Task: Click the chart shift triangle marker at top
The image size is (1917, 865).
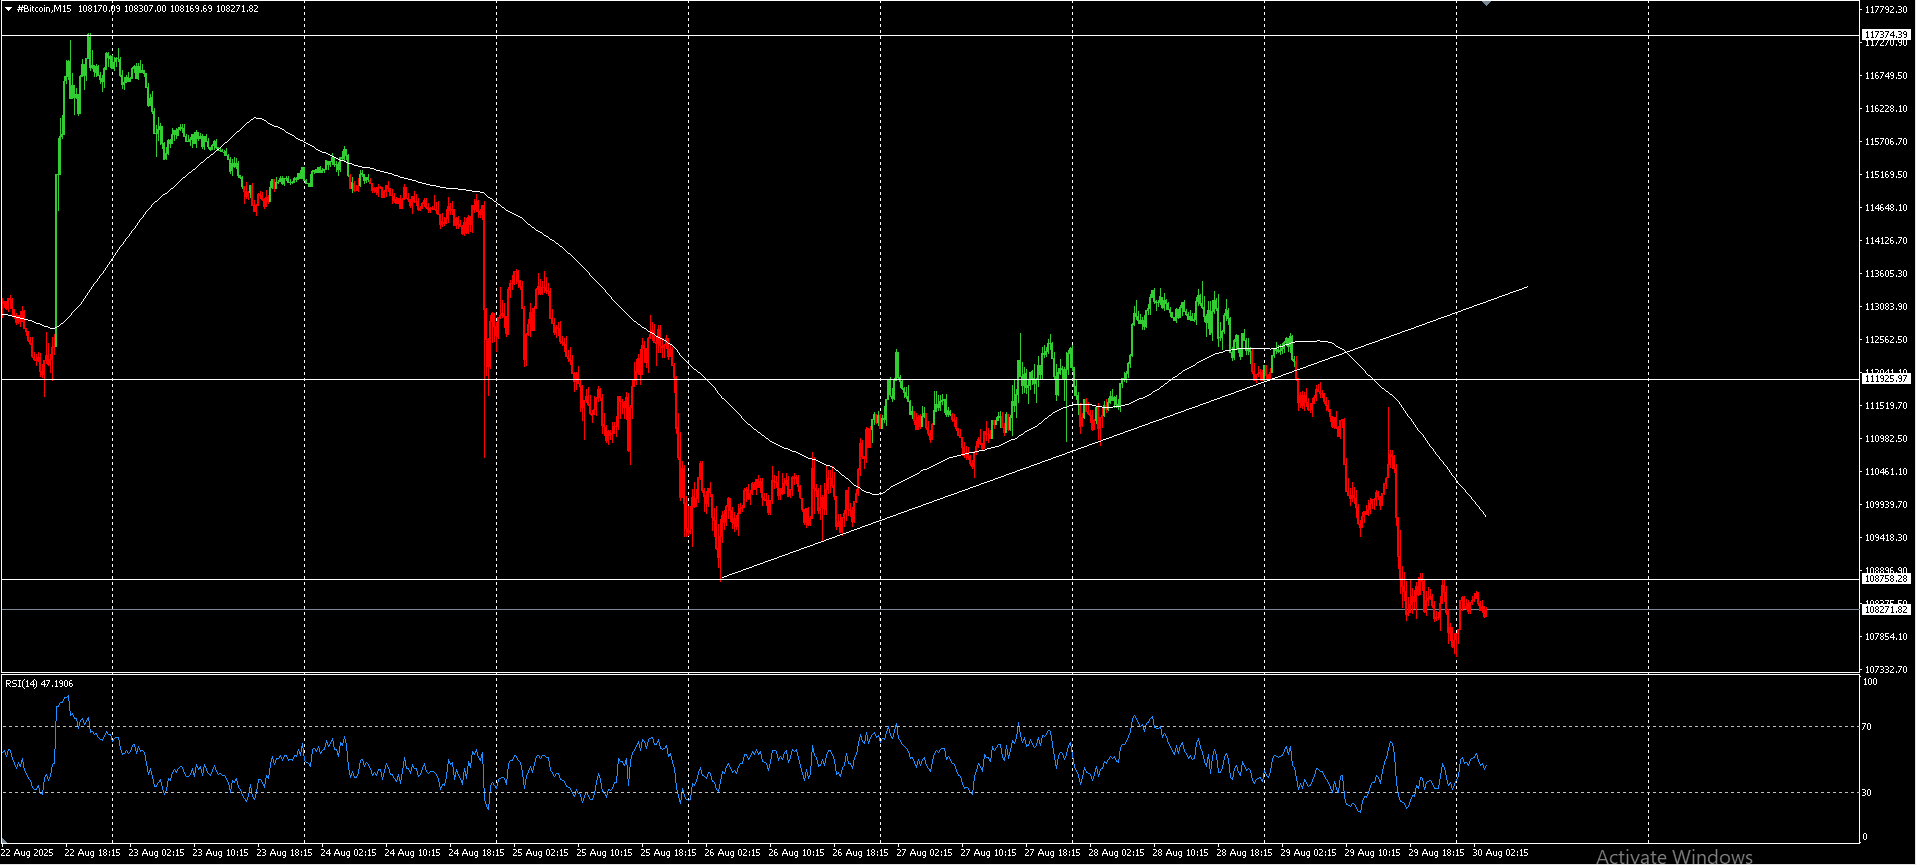Action: [1486, 3]
